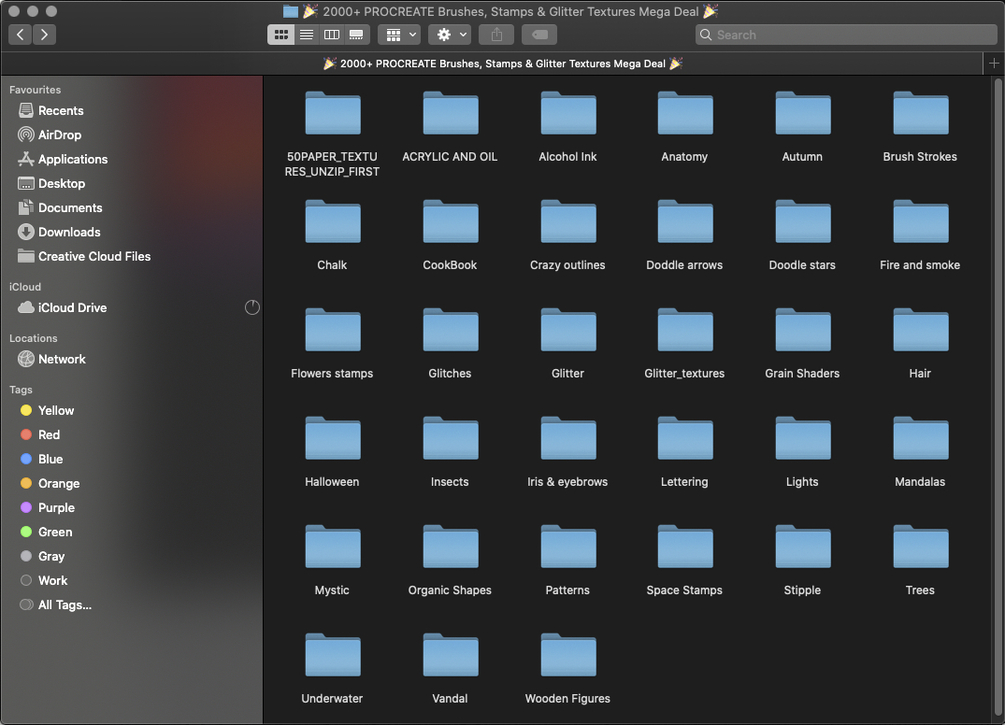Screen dimensions: 1005x725
Task: Click the vertical scrollbar in folder pane
Action: pyautogui.click(x=997, y=397)
